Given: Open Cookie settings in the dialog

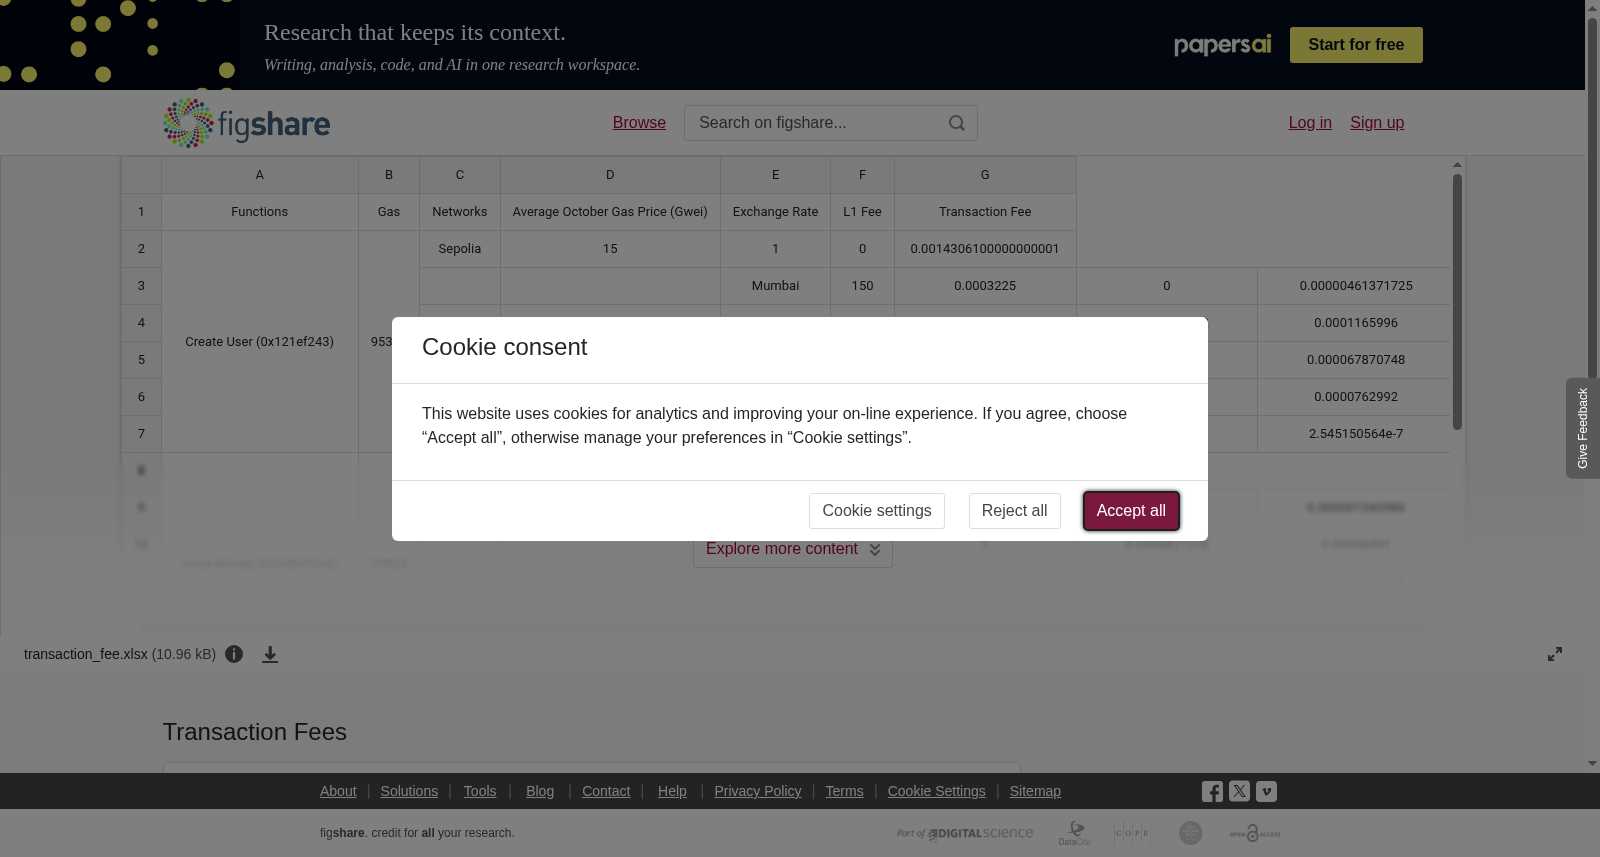Looking at the screenshot, I should tap(877, 511).
